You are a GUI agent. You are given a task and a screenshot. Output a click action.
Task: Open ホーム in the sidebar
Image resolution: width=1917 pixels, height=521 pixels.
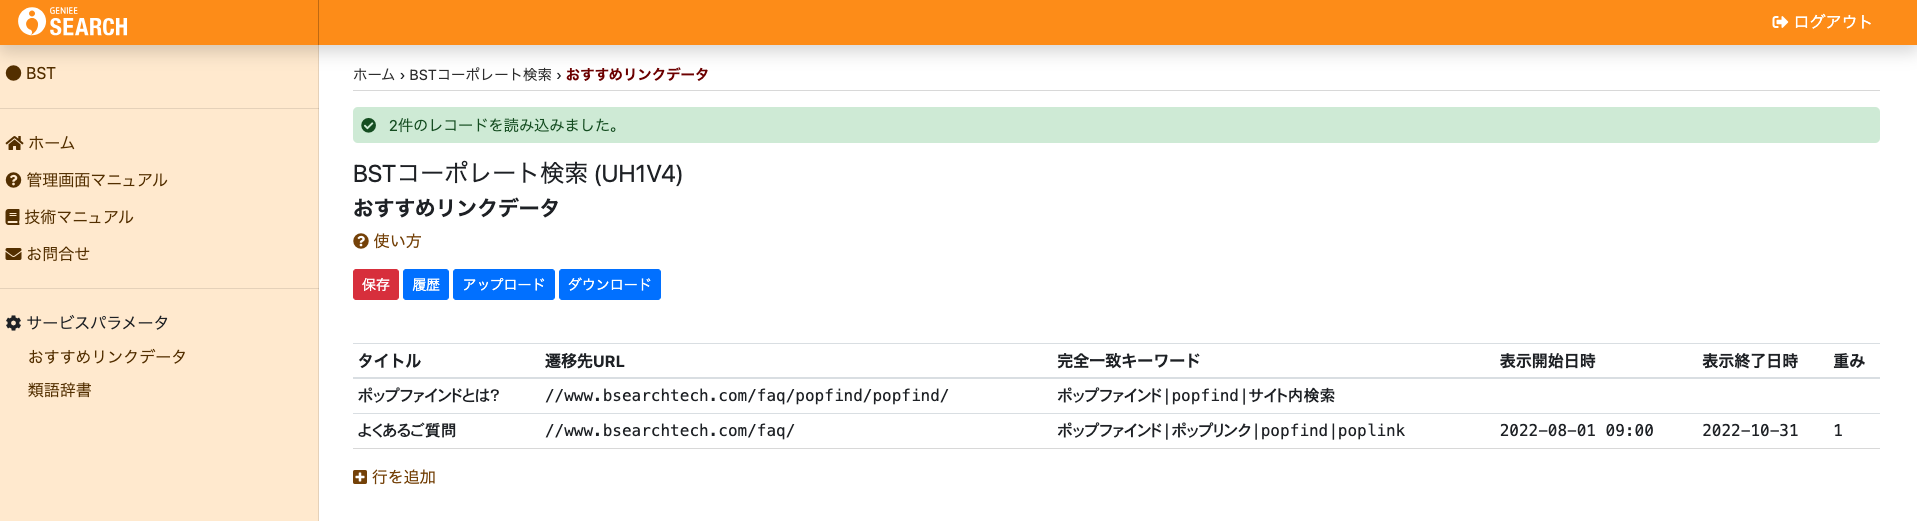tap(51, 143)
